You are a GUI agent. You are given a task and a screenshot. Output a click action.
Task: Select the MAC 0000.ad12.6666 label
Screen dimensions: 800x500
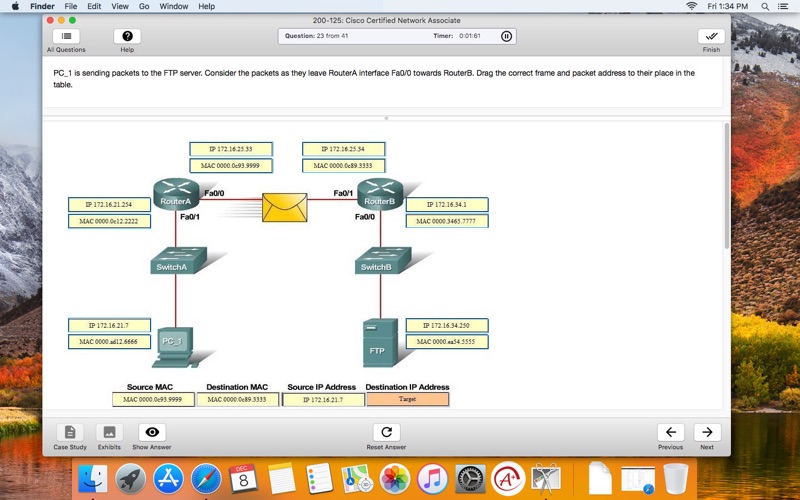click(109, 341)
